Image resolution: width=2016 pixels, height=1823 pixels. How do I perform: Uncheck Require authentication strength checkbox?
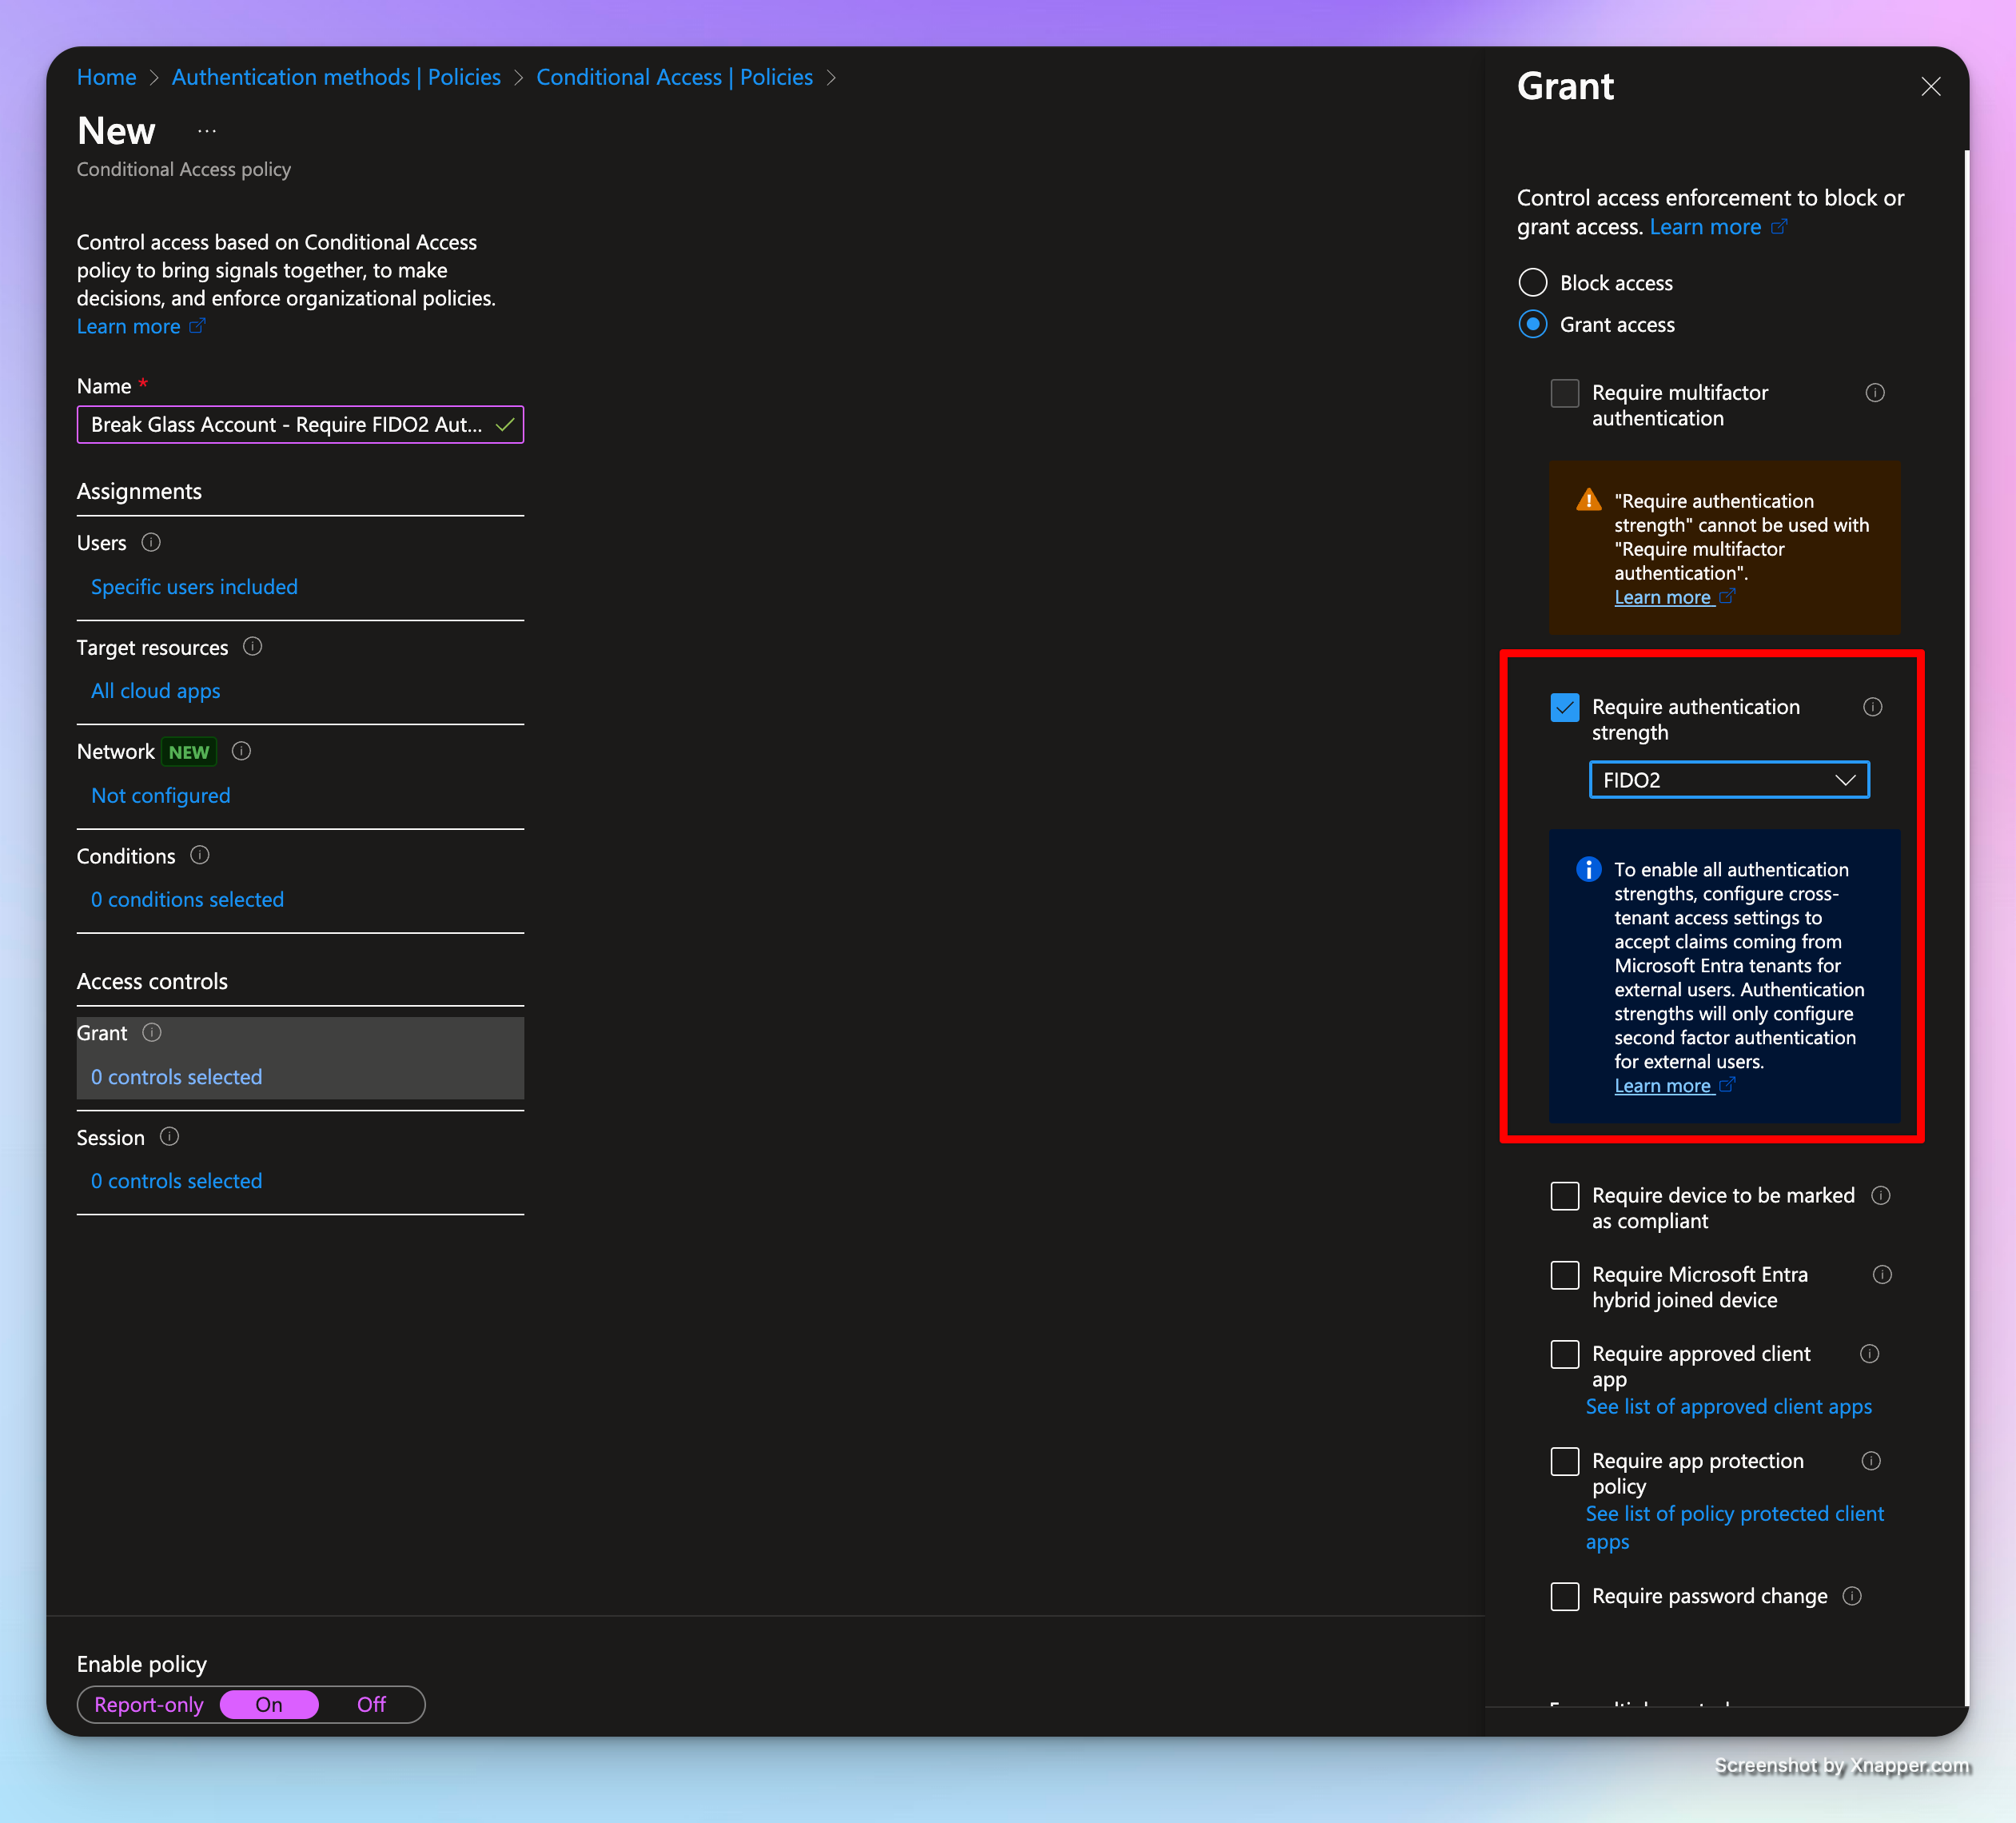pos(1565,707)
